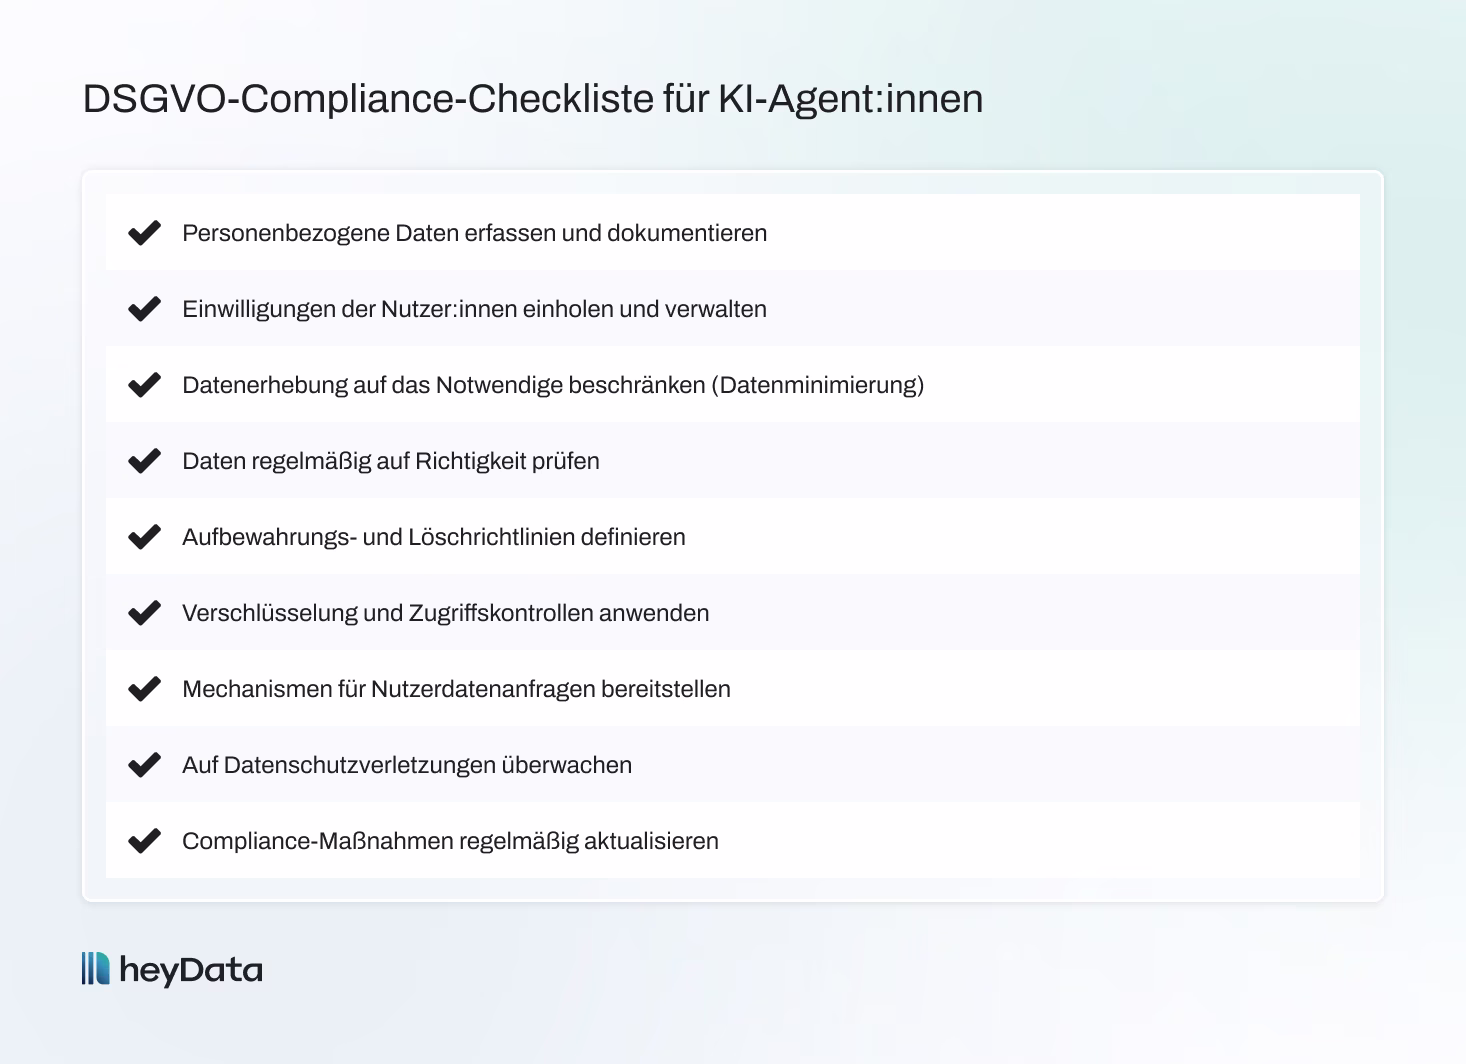Click checkmark icon for Verschlüsselung und Zugriffskontrollen
This screenshot has width=1466, height=1064.
145,613
